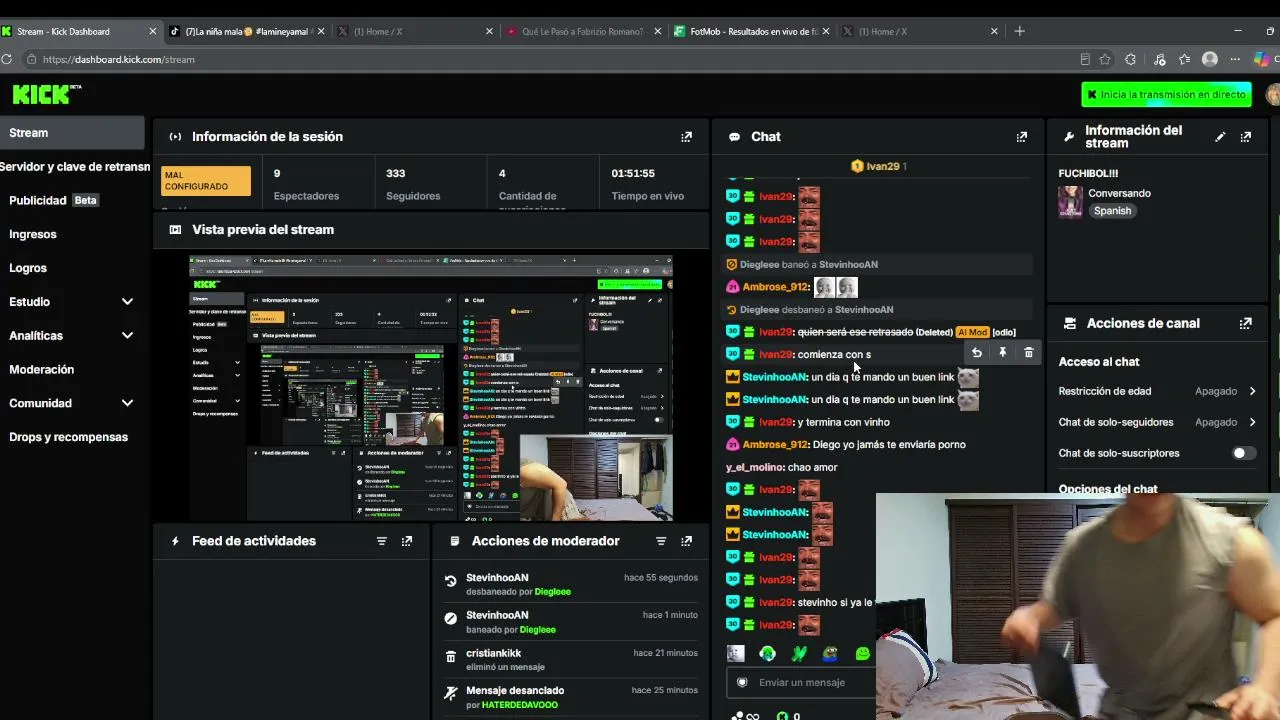Click the 'cristiankikk' moderator action row
Screen dimensions: 1280x720
[x=571, y=659]
